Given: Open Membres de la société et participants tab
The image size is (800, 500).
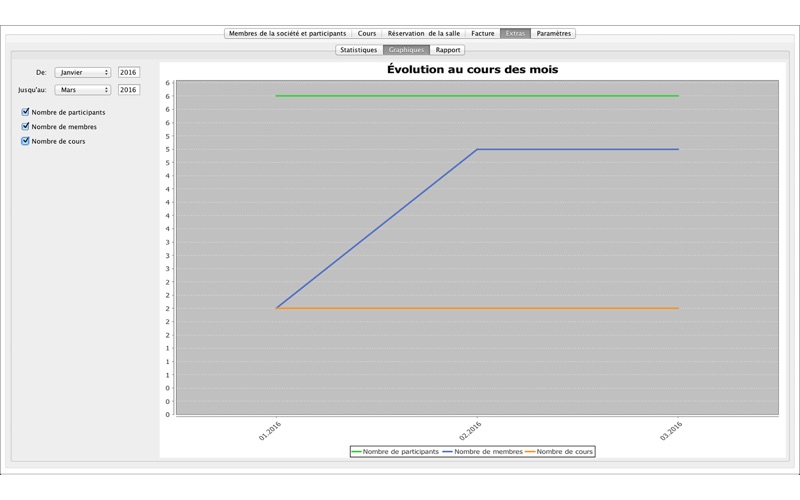Looking at the screenshot, I should click(287, 34).
